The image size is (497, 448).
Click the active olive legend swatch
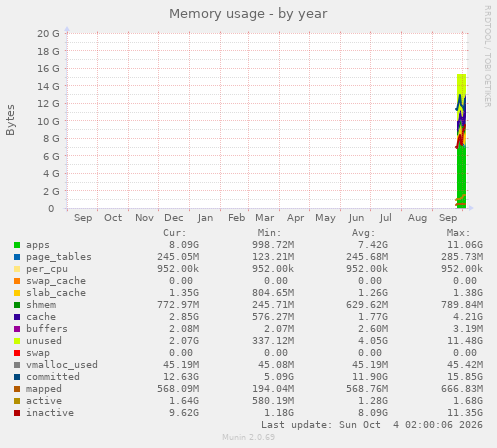[17, 401]
